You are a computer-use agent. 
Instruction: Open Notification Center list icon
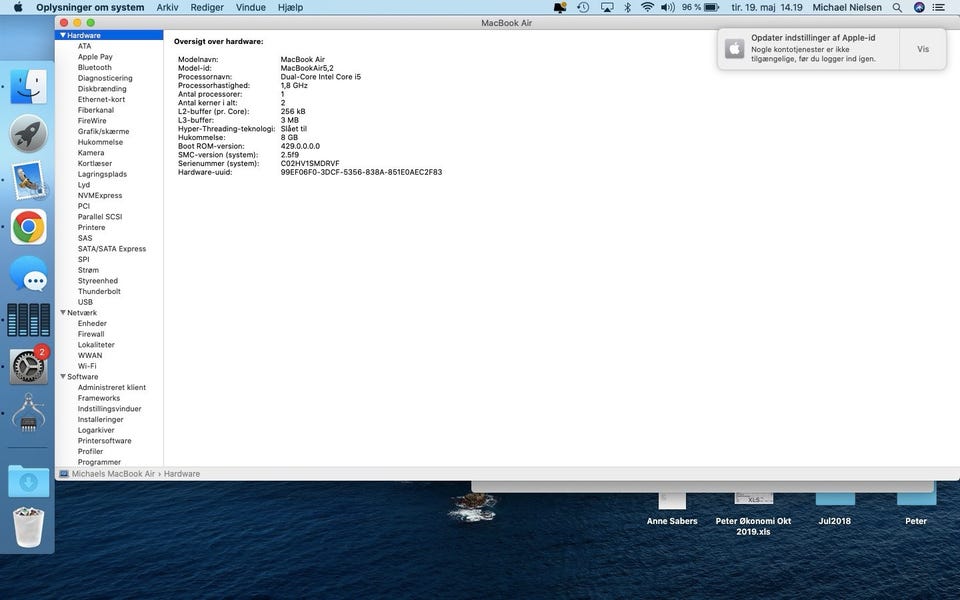(938, 7)
